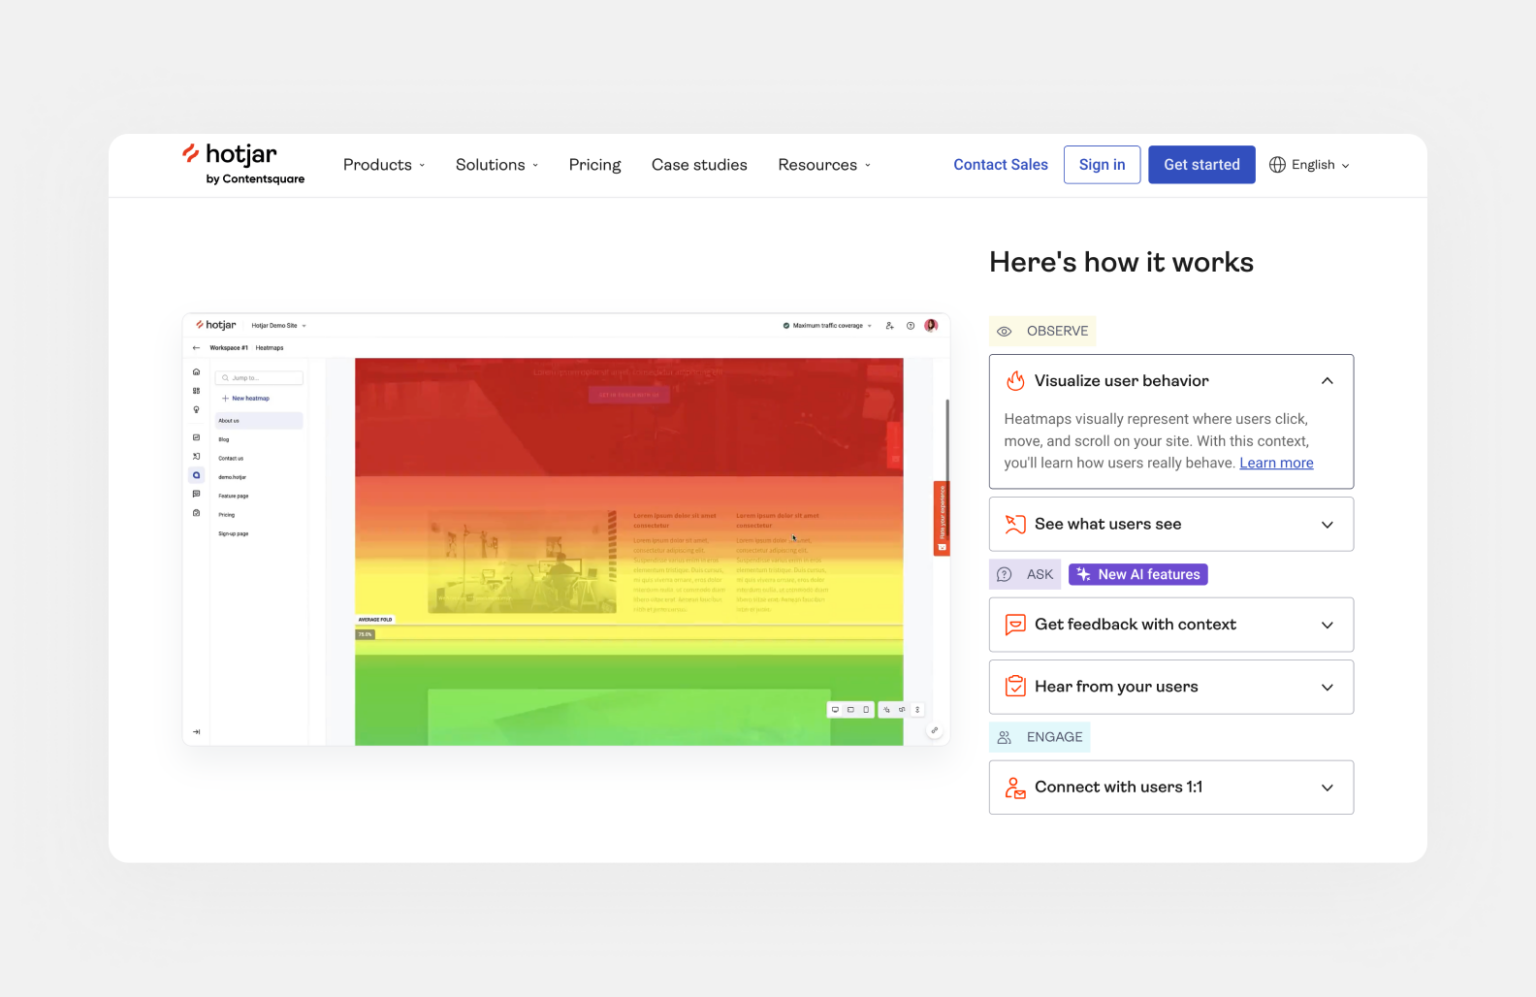Viewport: 1536px width, 997px height.
Task: Click the Jump to search field in demo sidebar
Action: [x=258, y=377]
